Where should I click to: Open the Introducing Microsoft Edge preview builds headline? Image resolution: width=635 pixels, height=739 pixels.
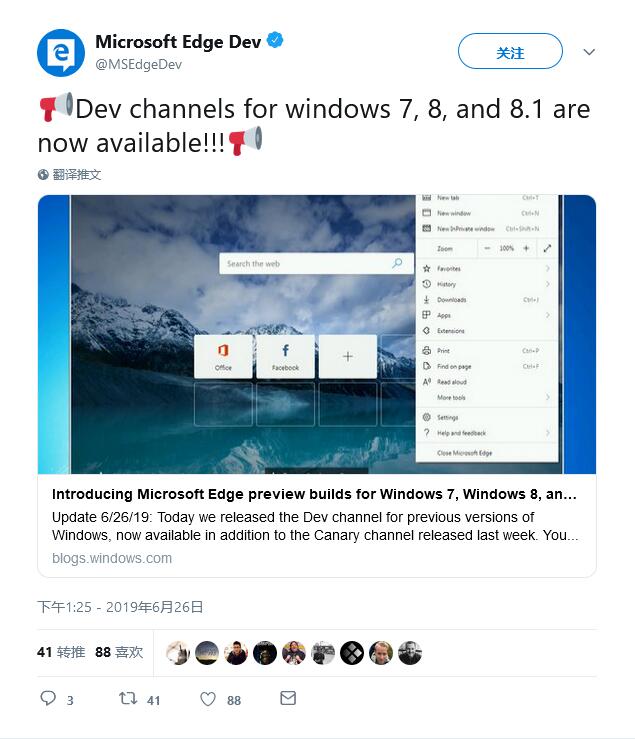pyautogui.click(x=314, y=494)
